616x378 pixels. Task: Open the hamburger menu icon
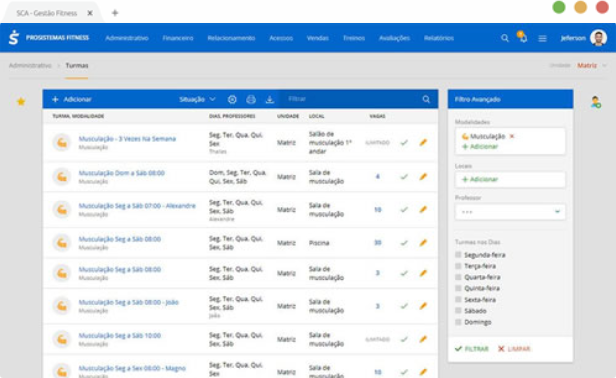point(543,39)
